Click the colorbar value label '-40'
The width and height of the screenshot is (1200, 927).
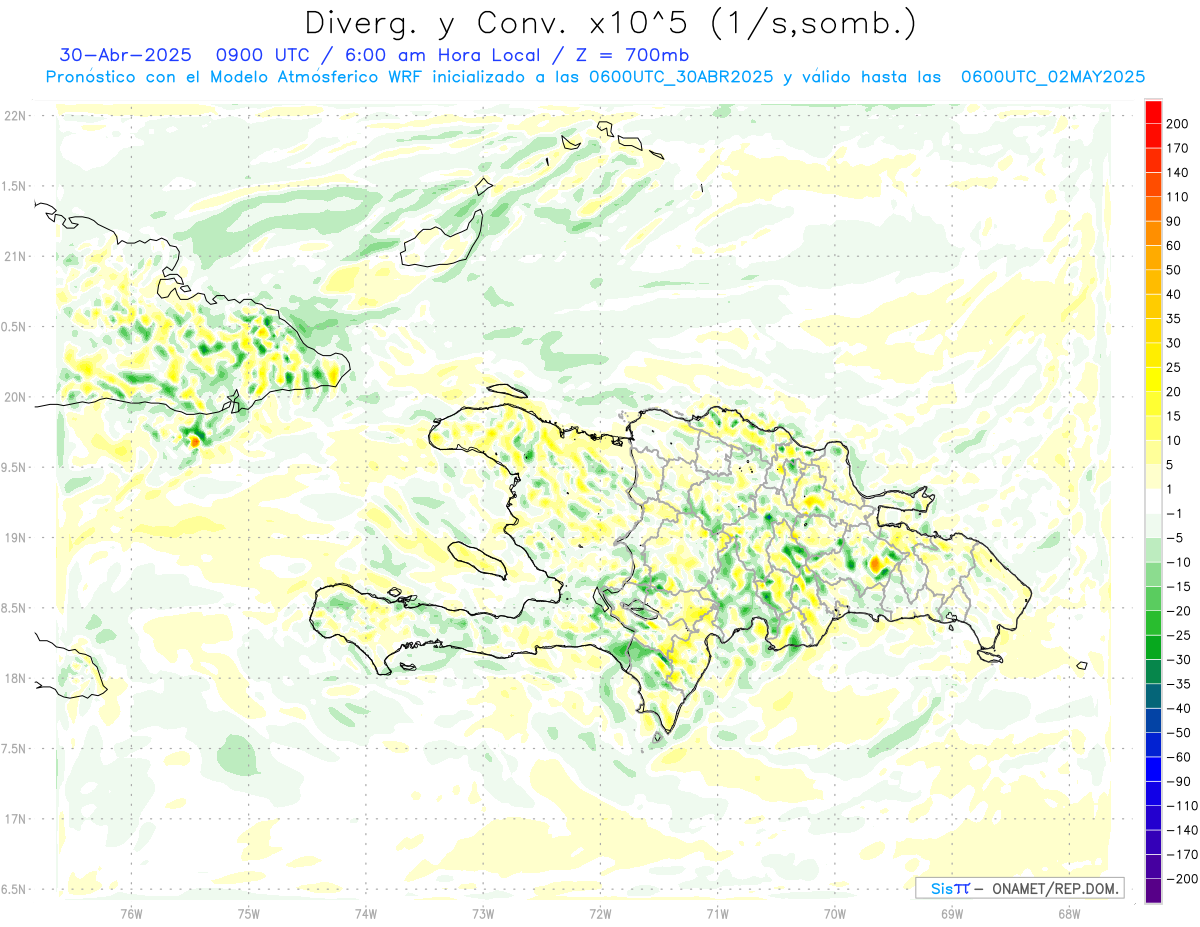click(x=1178, y=708)
